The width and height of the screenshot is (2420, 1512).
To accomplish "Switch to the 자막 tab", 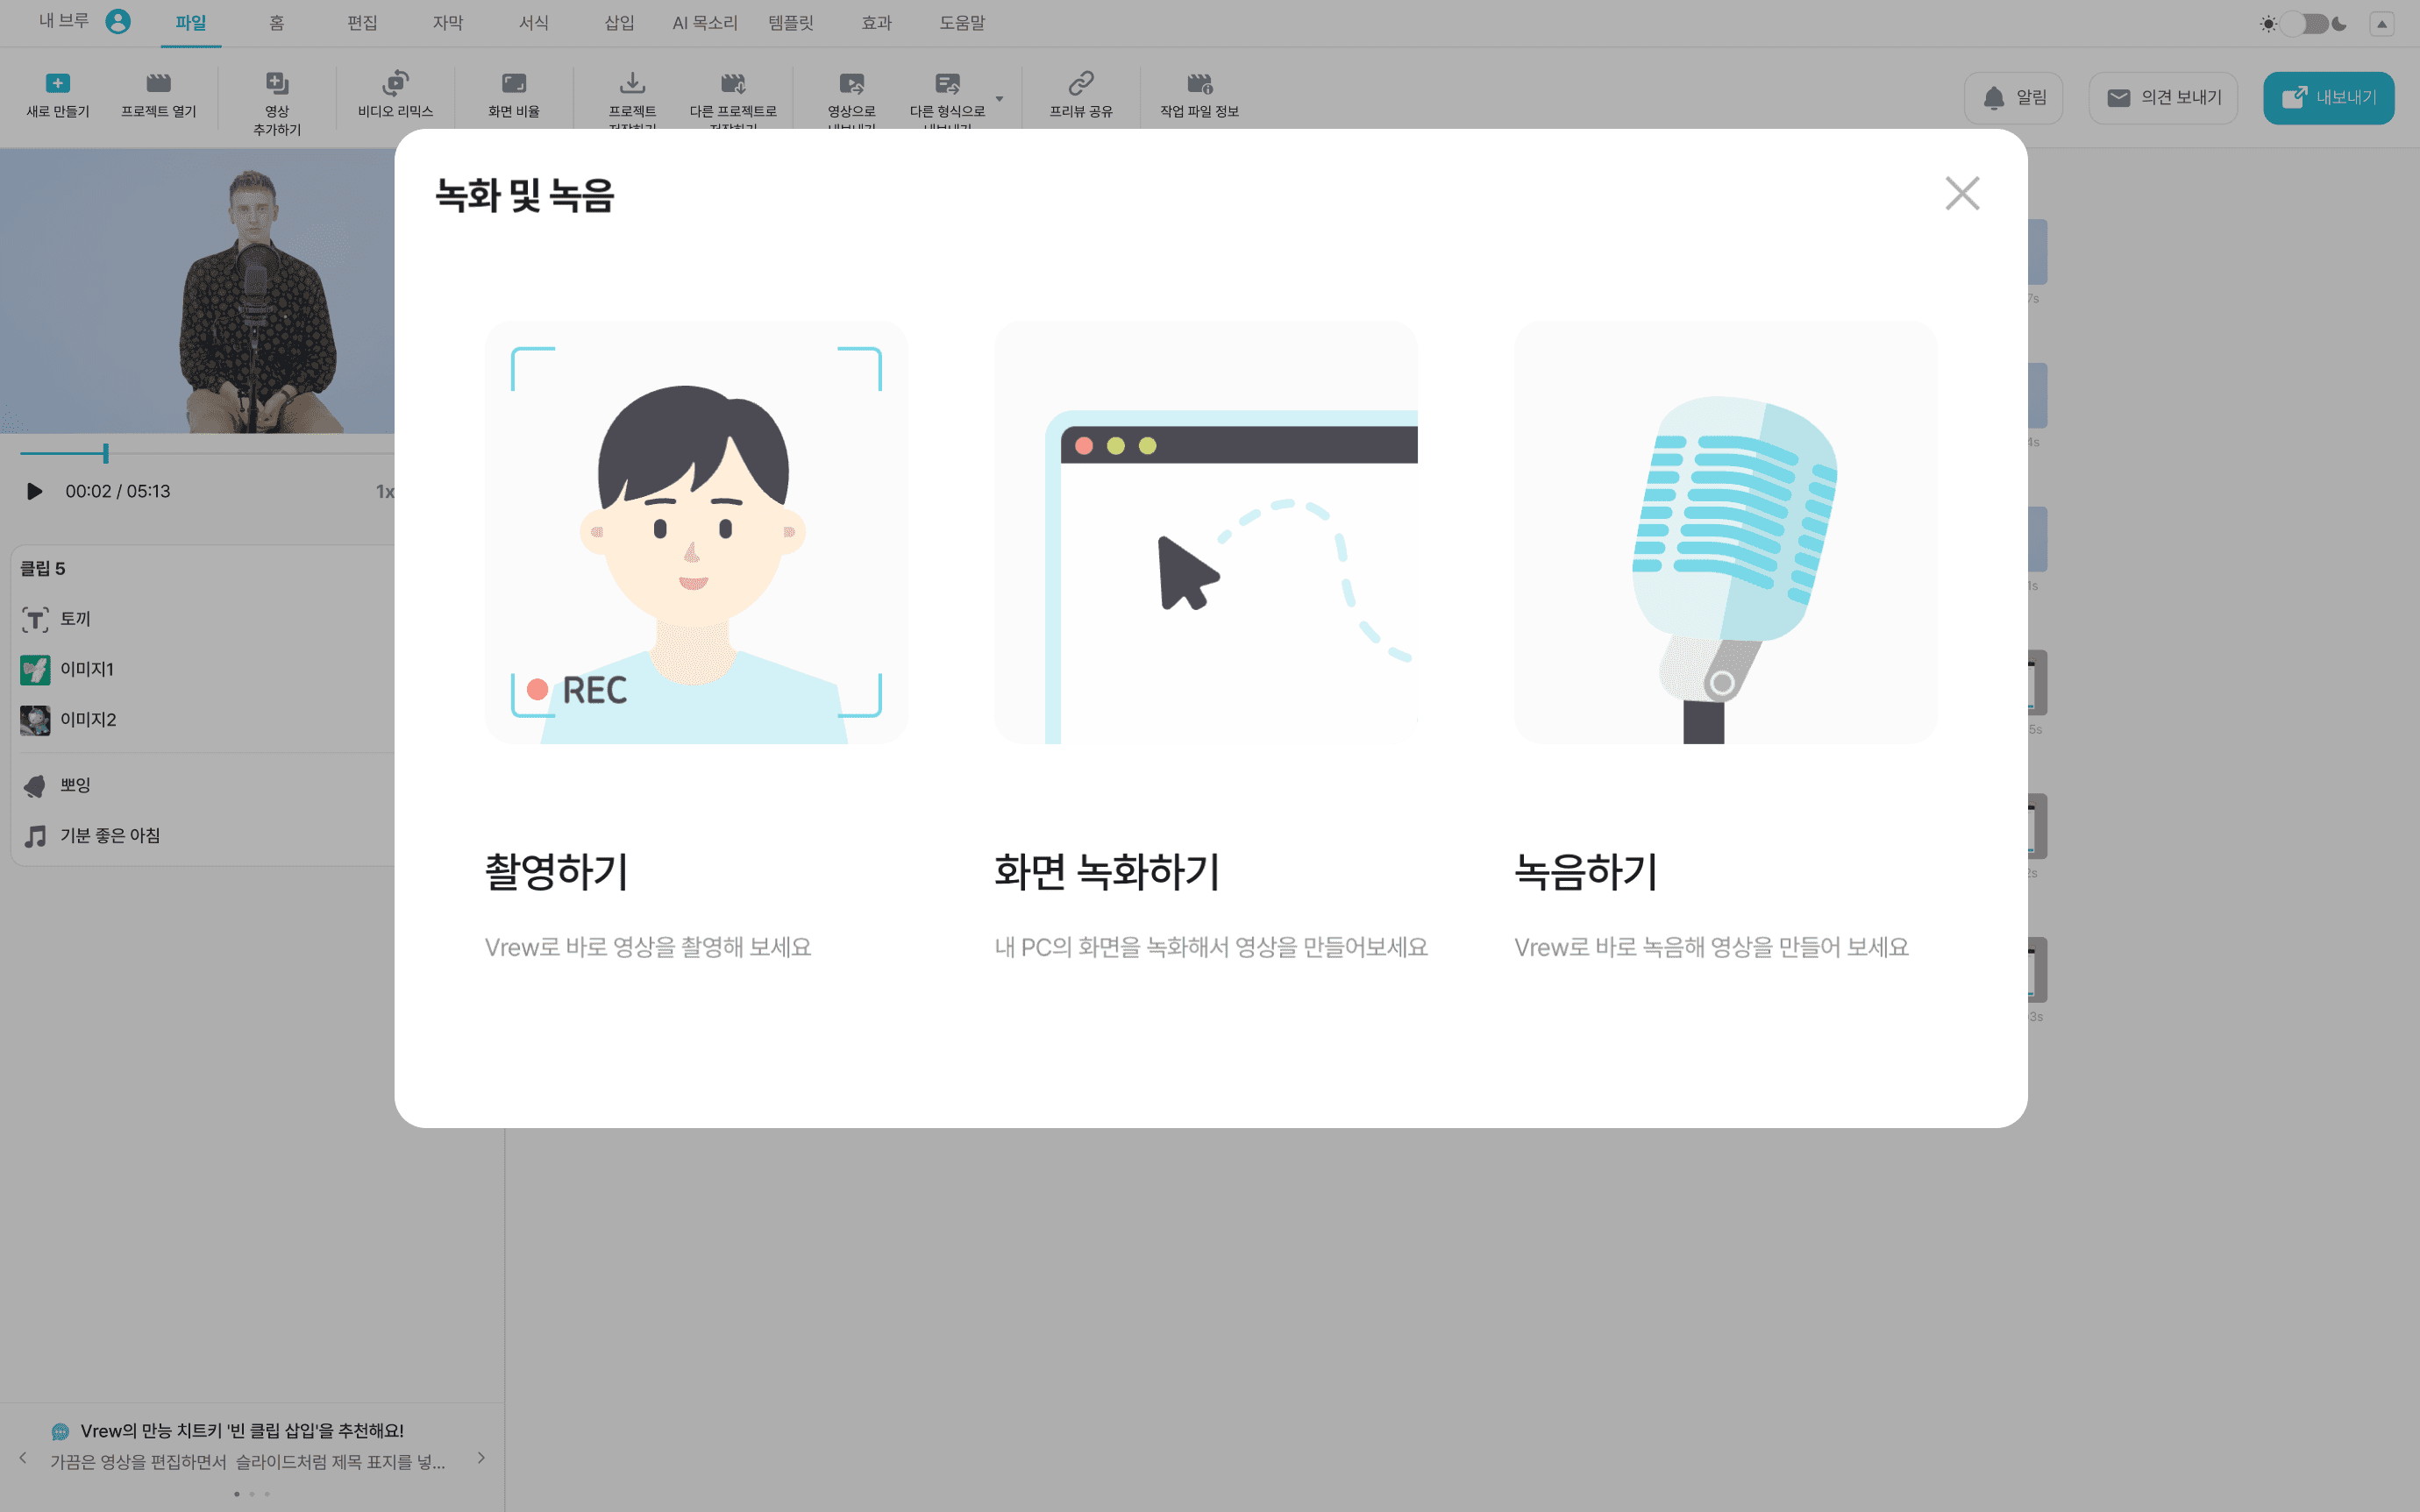I will coord(447,23).
